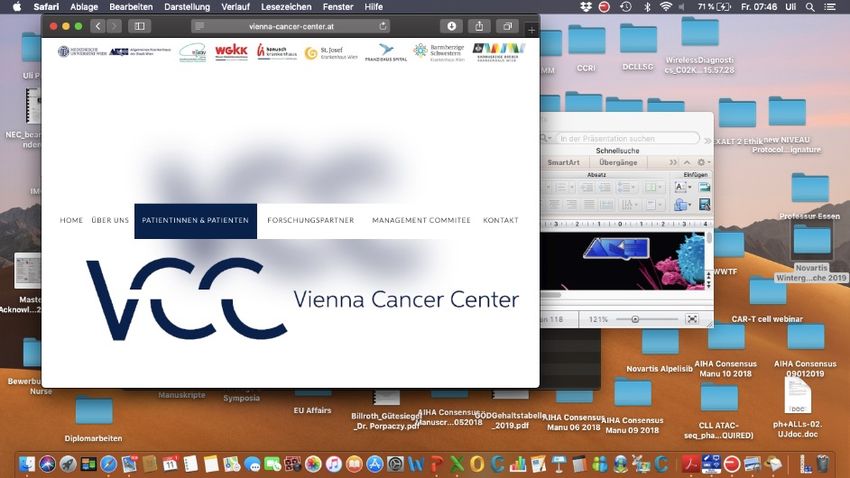
Task: Click increase indent in Absatz group
Action: pos(604,187)
